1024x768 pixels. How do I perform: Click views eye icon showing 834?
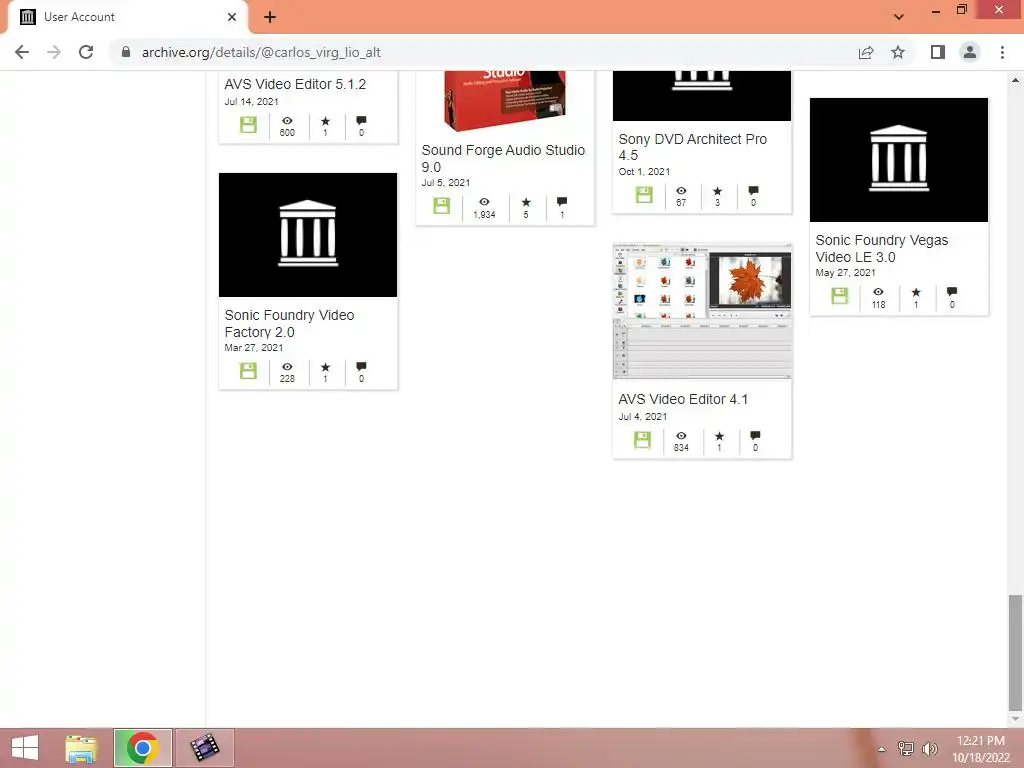681,436
